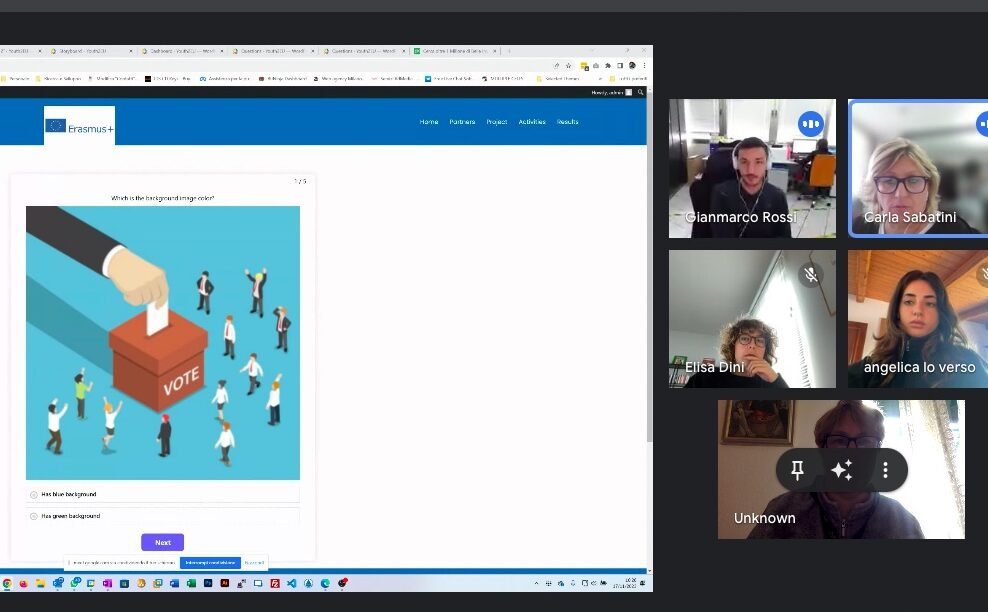Select angelica lo verso's video tile
Image resolution: width=988 pixels, height=612 pixels.
[918, 319]
